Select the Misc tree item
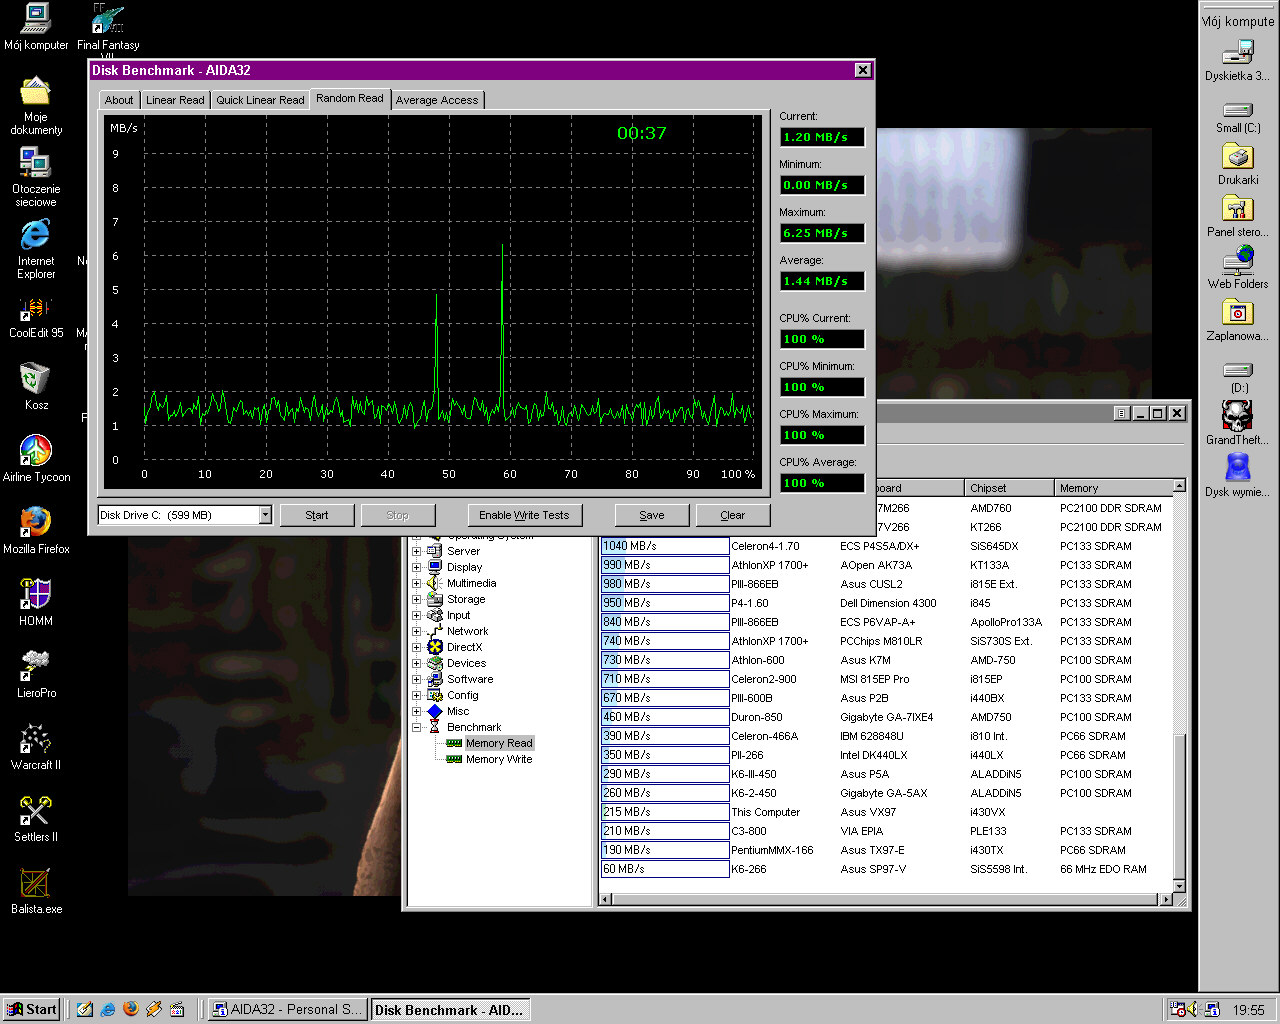This screenshot has width=1280, height=1024. tap(458, 711)
